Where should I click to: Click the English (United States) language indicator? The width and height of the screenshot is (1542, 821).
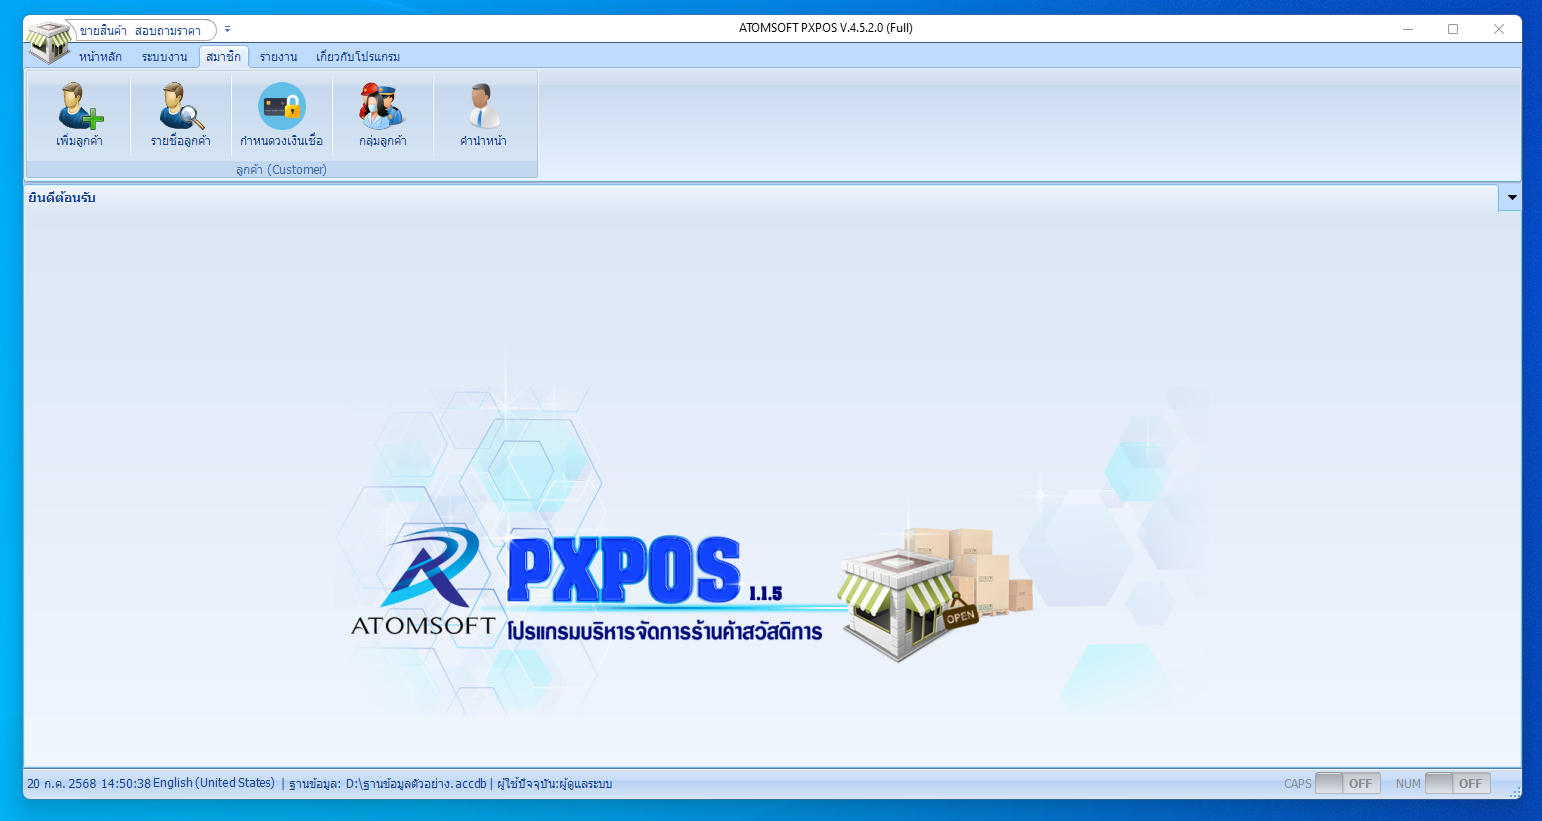point(213,783)
